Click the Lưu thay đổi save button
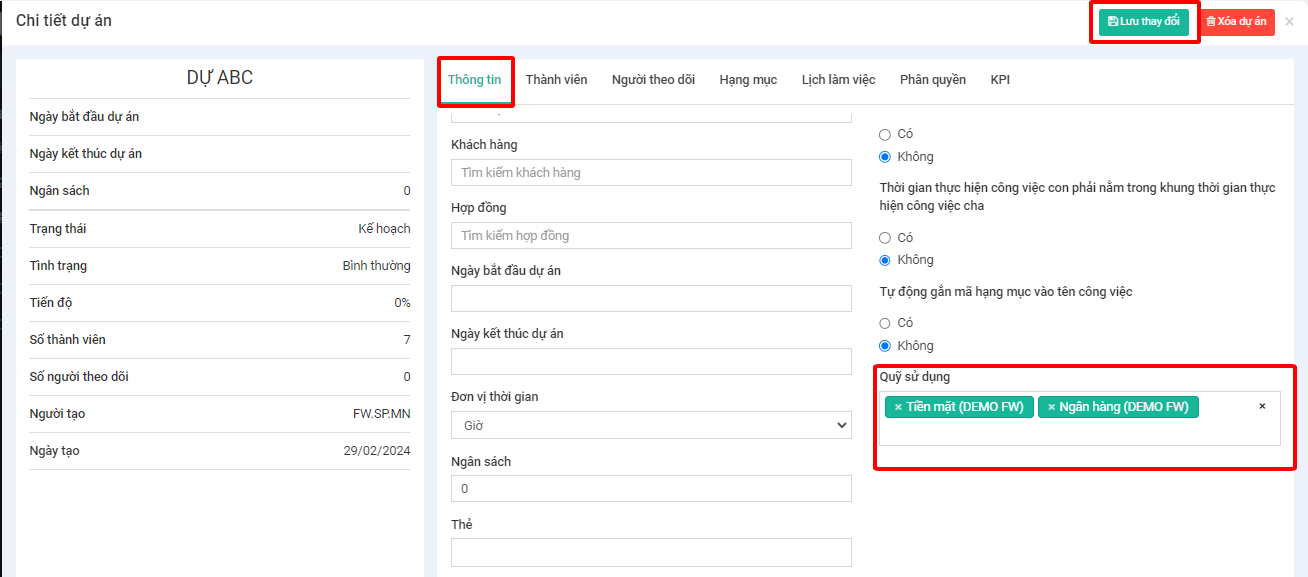Image resolution: width=1308 pixels, height=577 pixels. click(x=1143, y=22)
